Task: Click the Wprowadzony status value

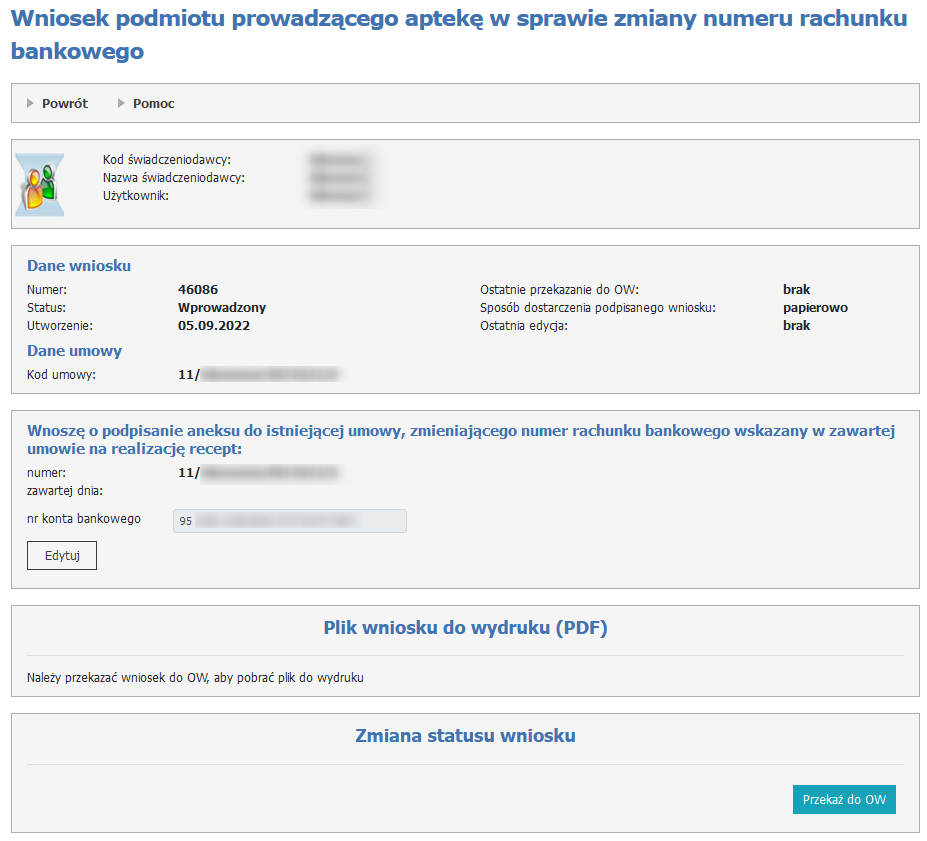Action: point(221,308)
